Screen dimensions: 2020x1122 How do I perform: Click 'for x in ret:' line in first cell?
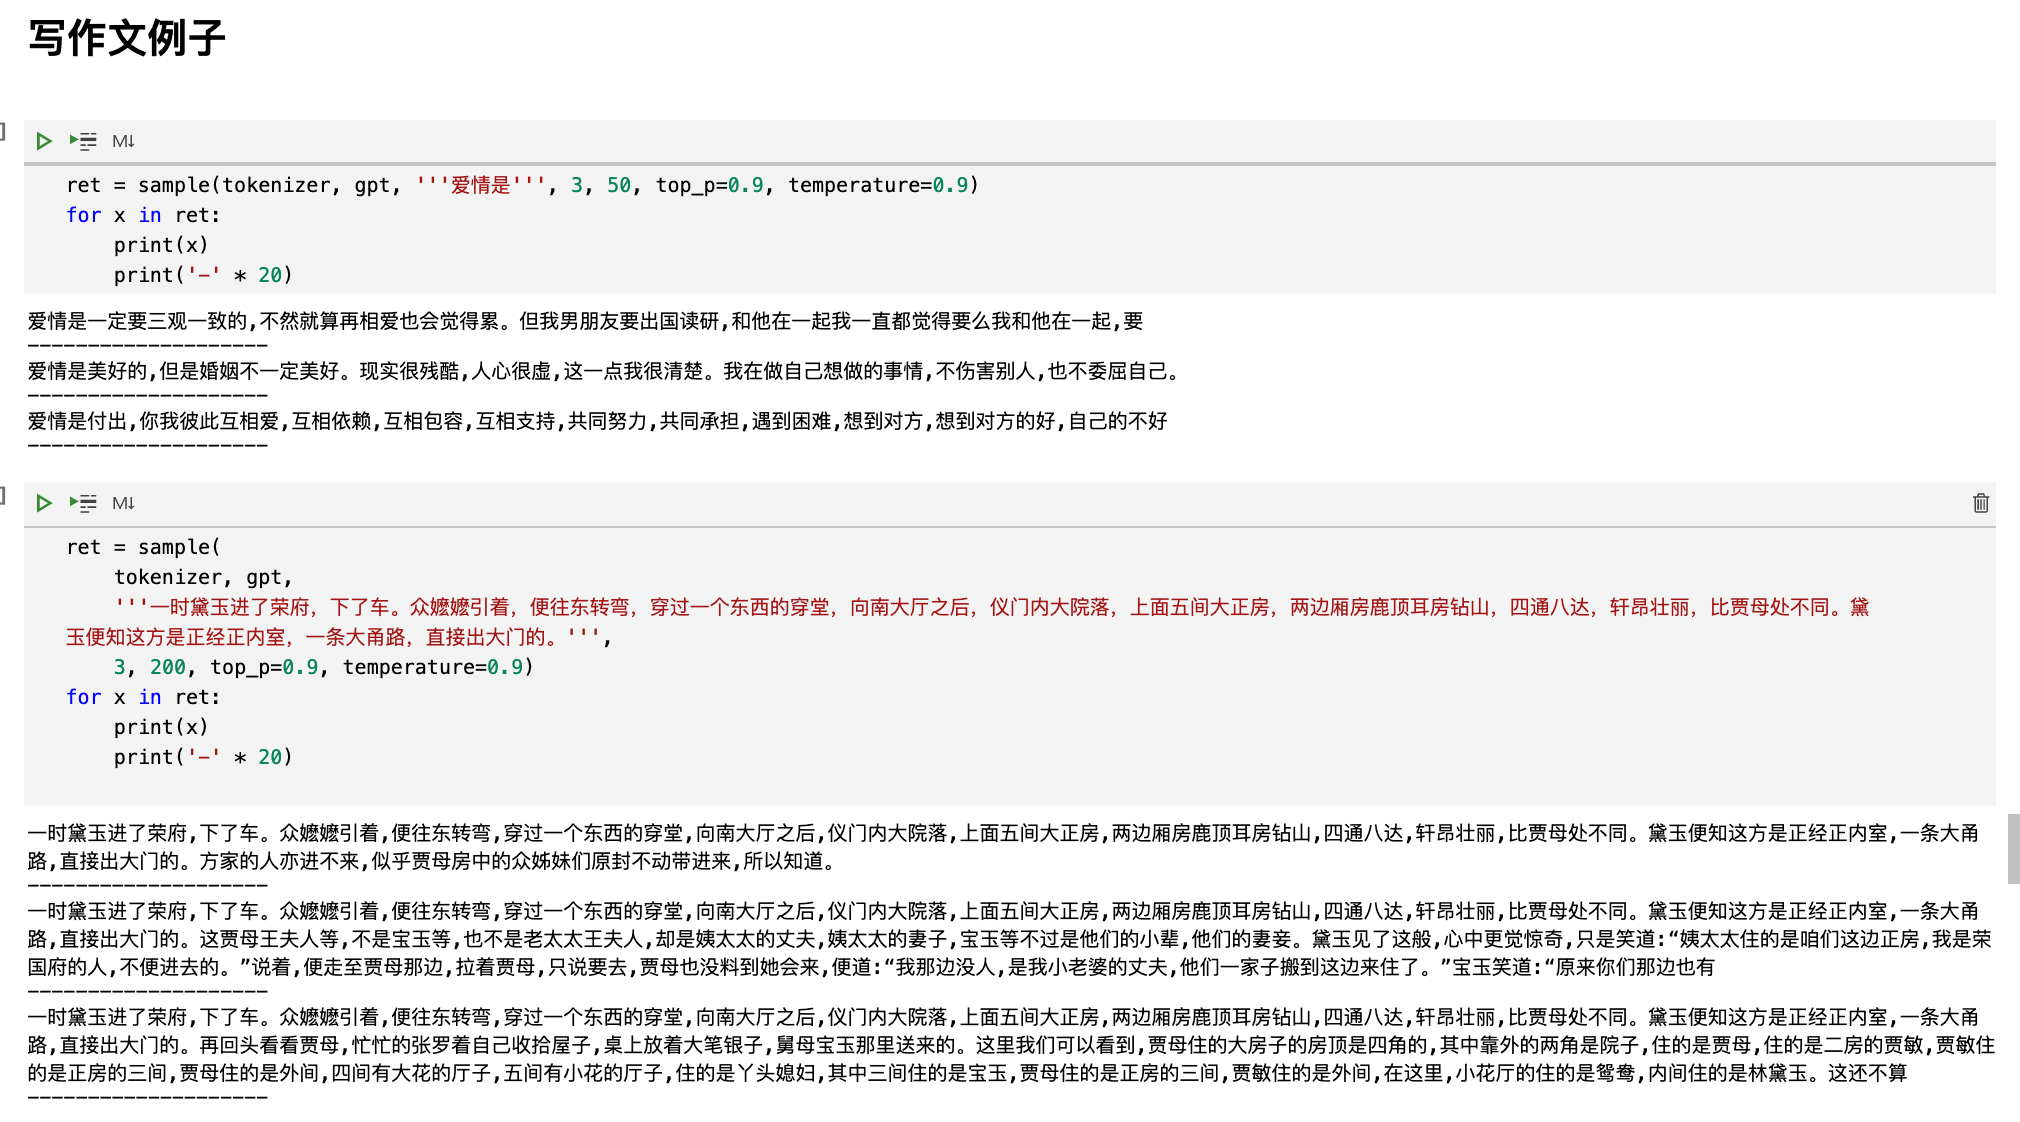point(143,215)
